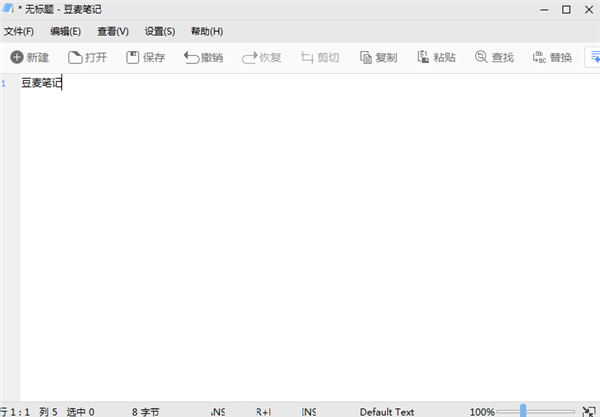Click the 替换 (Replace) toolbar icon
Screen dimensions: 600x417
pos(540,57)
